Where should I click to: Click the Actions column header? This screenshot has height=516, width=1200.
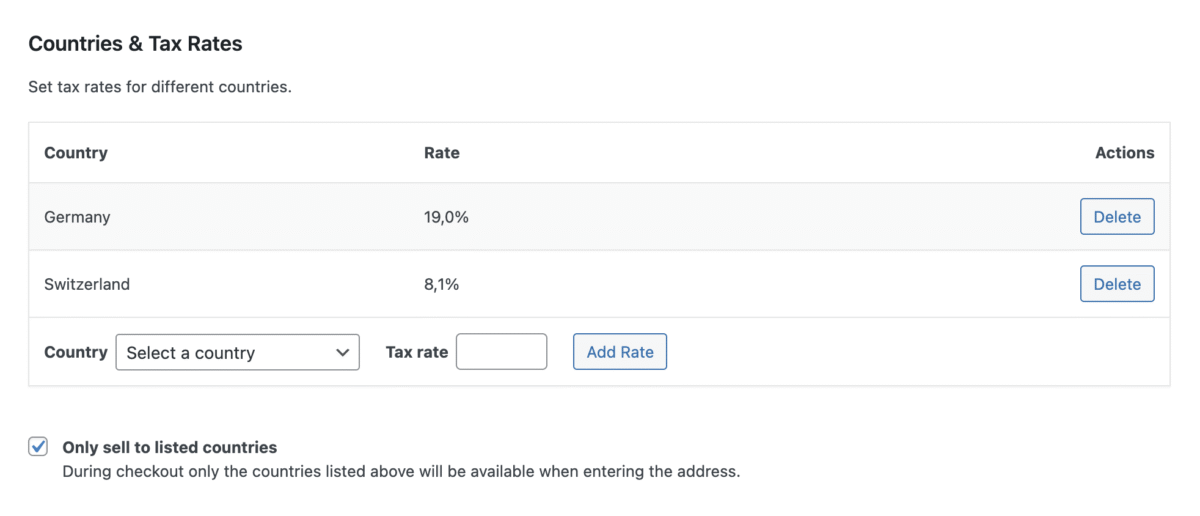point(1124,153)
